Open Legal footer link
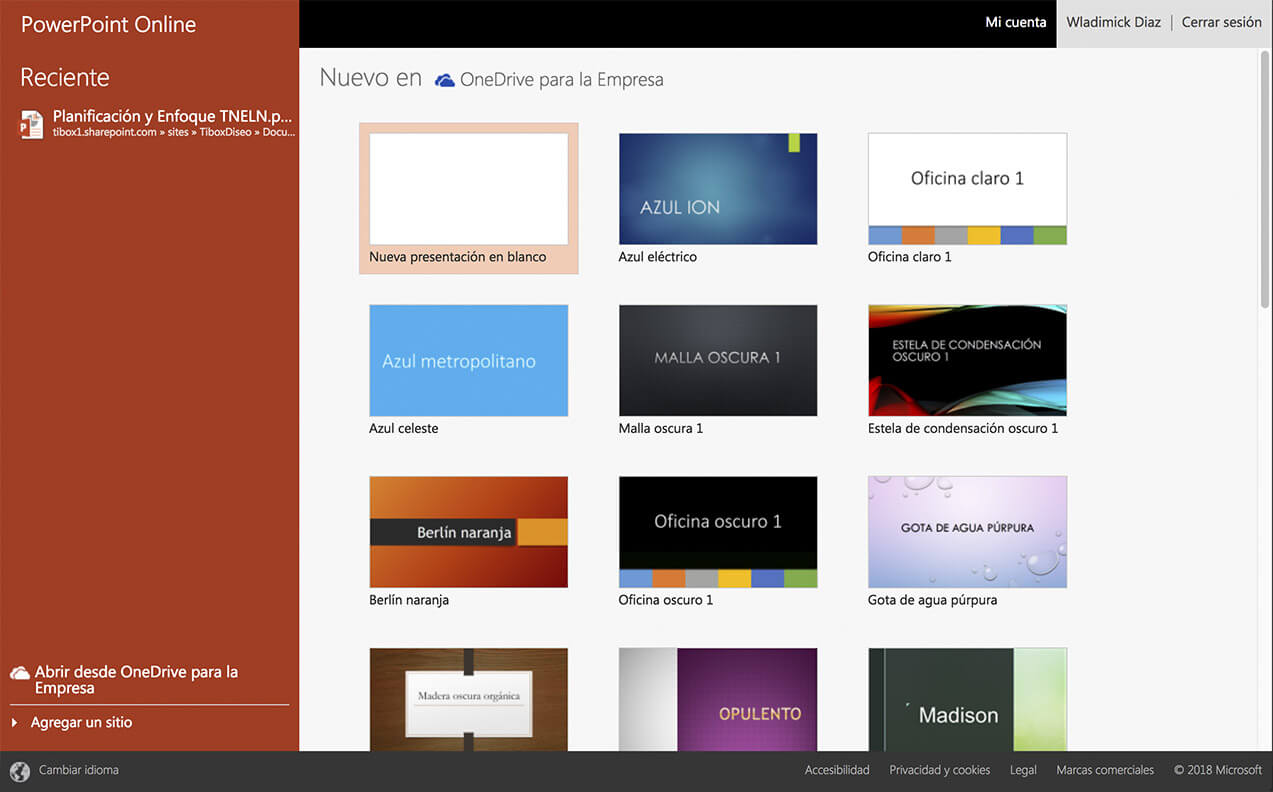The height and width of the screenshot is (792, 1273). coord(1023,770)
